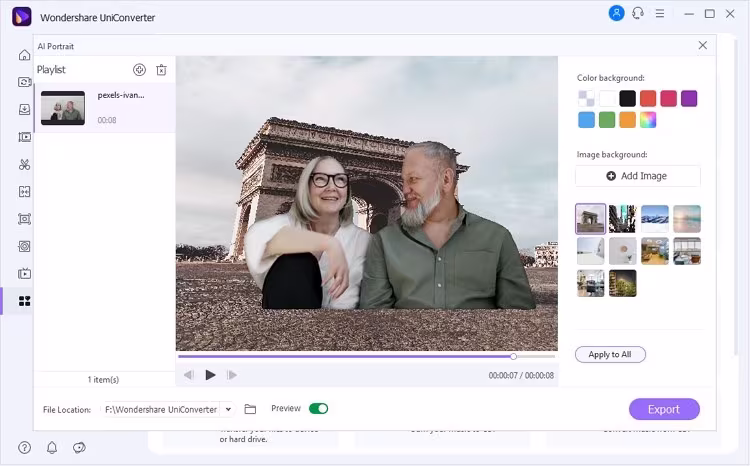750x466 pixels.
Task: Open the notifications bell icon
Action: 52,447
